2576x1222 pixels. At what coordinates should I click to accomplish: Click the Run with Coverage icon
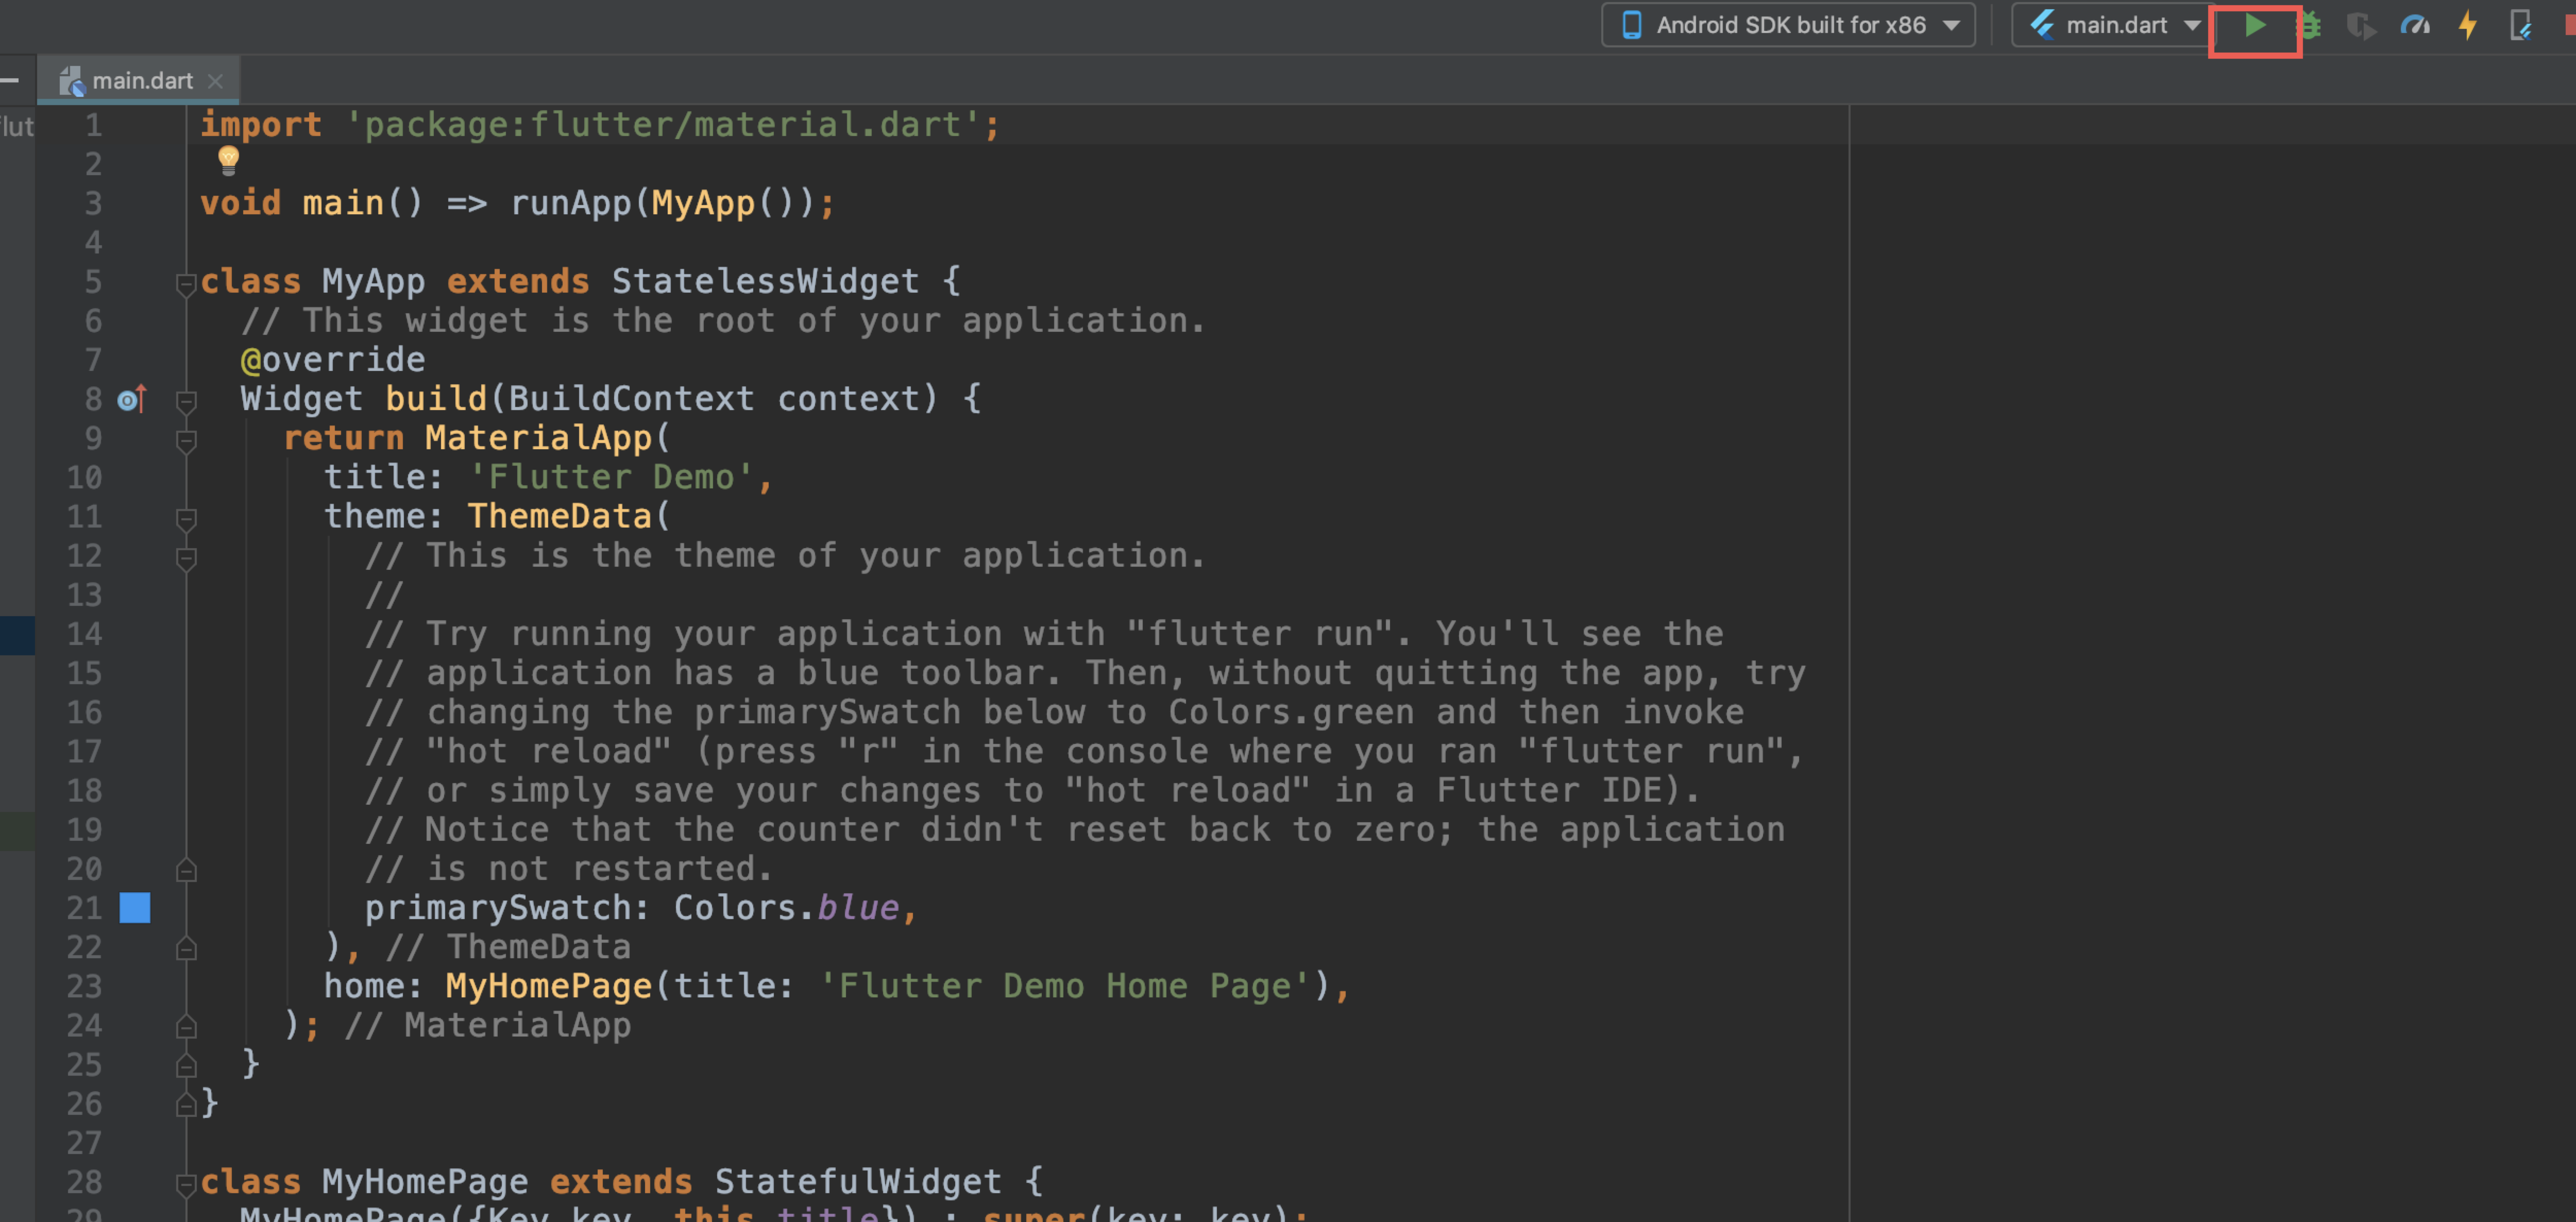click(2361, 26)
